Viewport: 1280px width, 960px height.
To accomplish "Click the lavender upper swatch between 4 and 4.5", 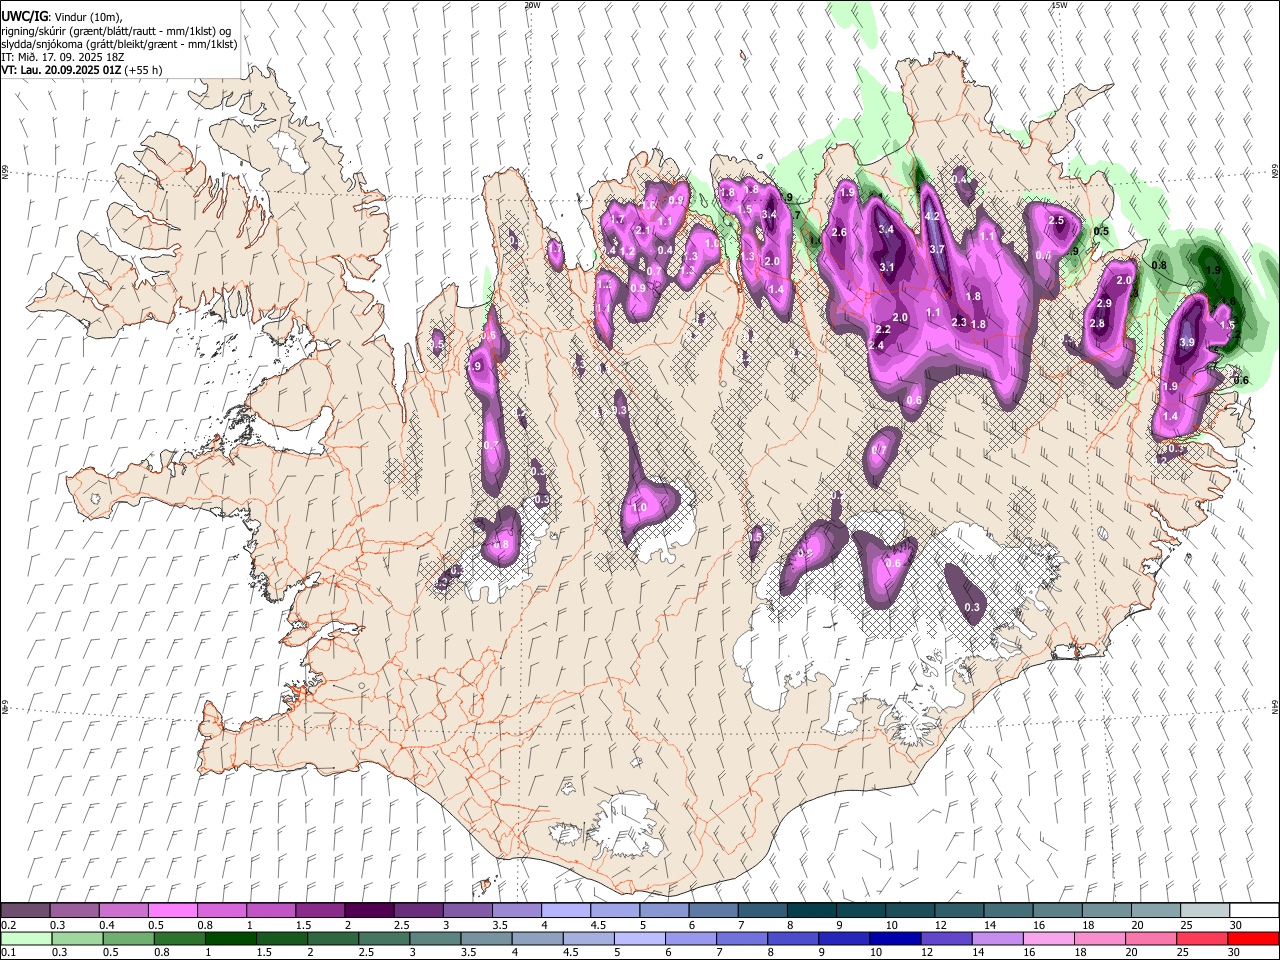I will coord(565,910).
